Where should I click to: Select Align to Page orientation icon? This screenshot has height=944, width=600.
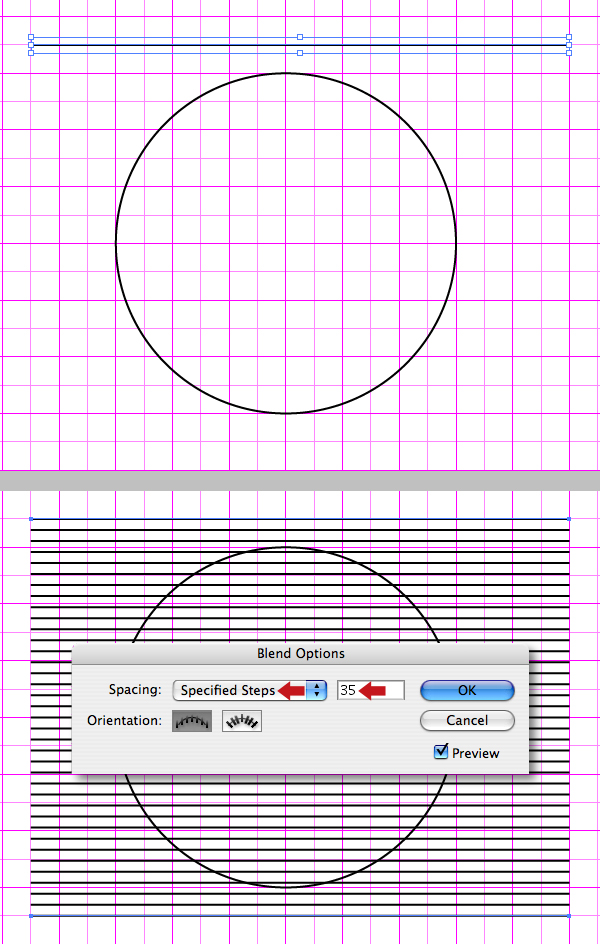tap(192, 721)
